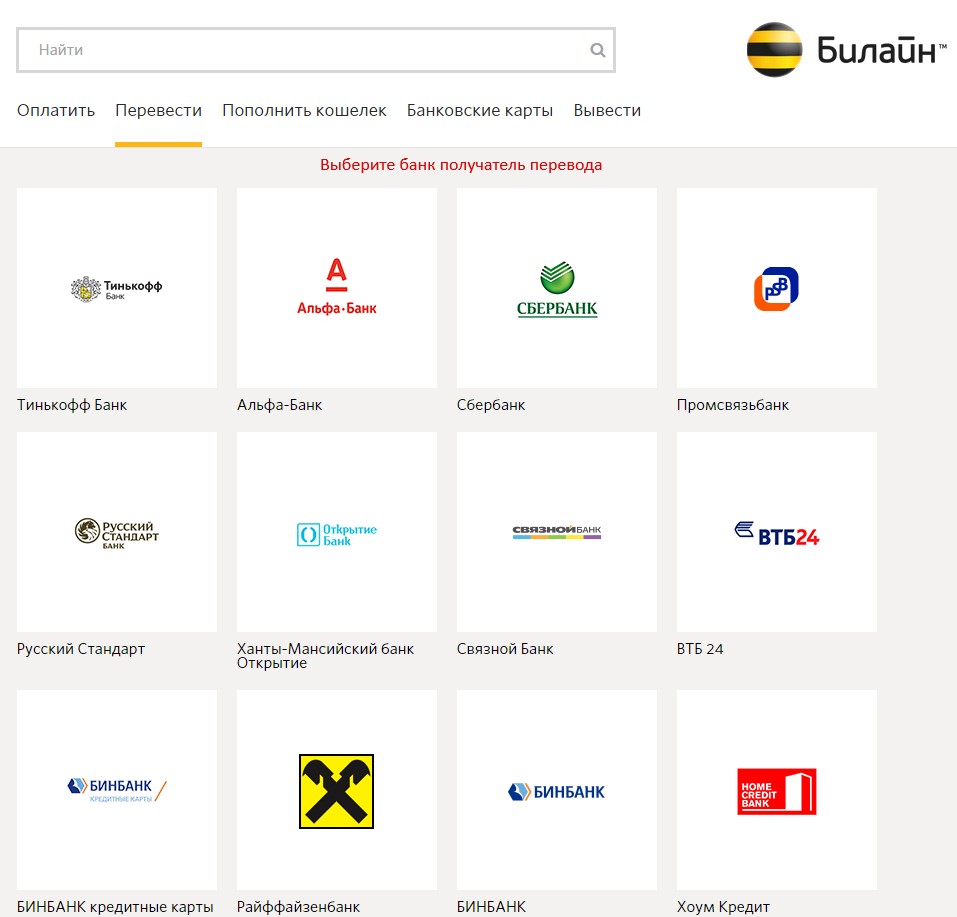957x917 pixels.
Task: Select the Promsvyazbank PSB logo tile
Action: [777, 288]
